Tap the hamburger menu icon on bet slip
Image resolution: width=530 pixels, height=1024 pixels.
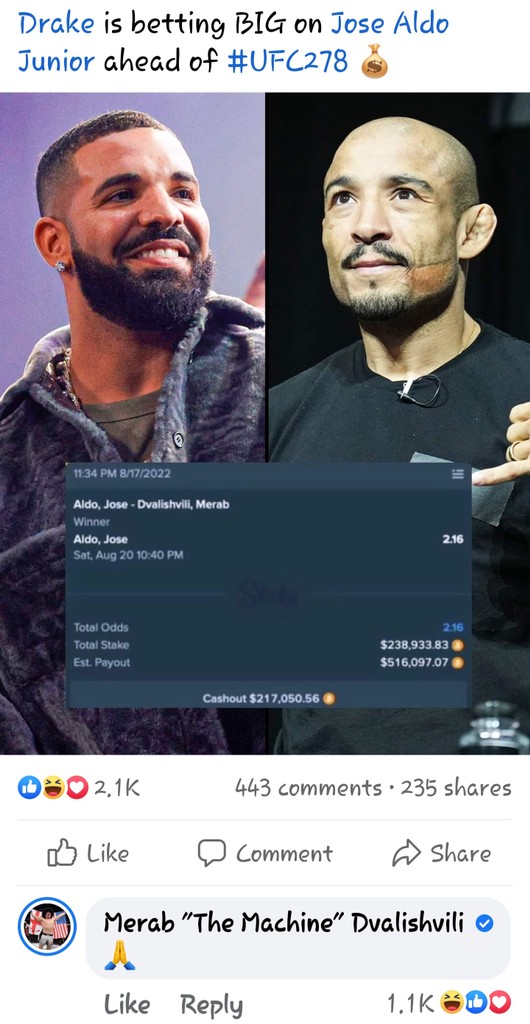point(458,473)
